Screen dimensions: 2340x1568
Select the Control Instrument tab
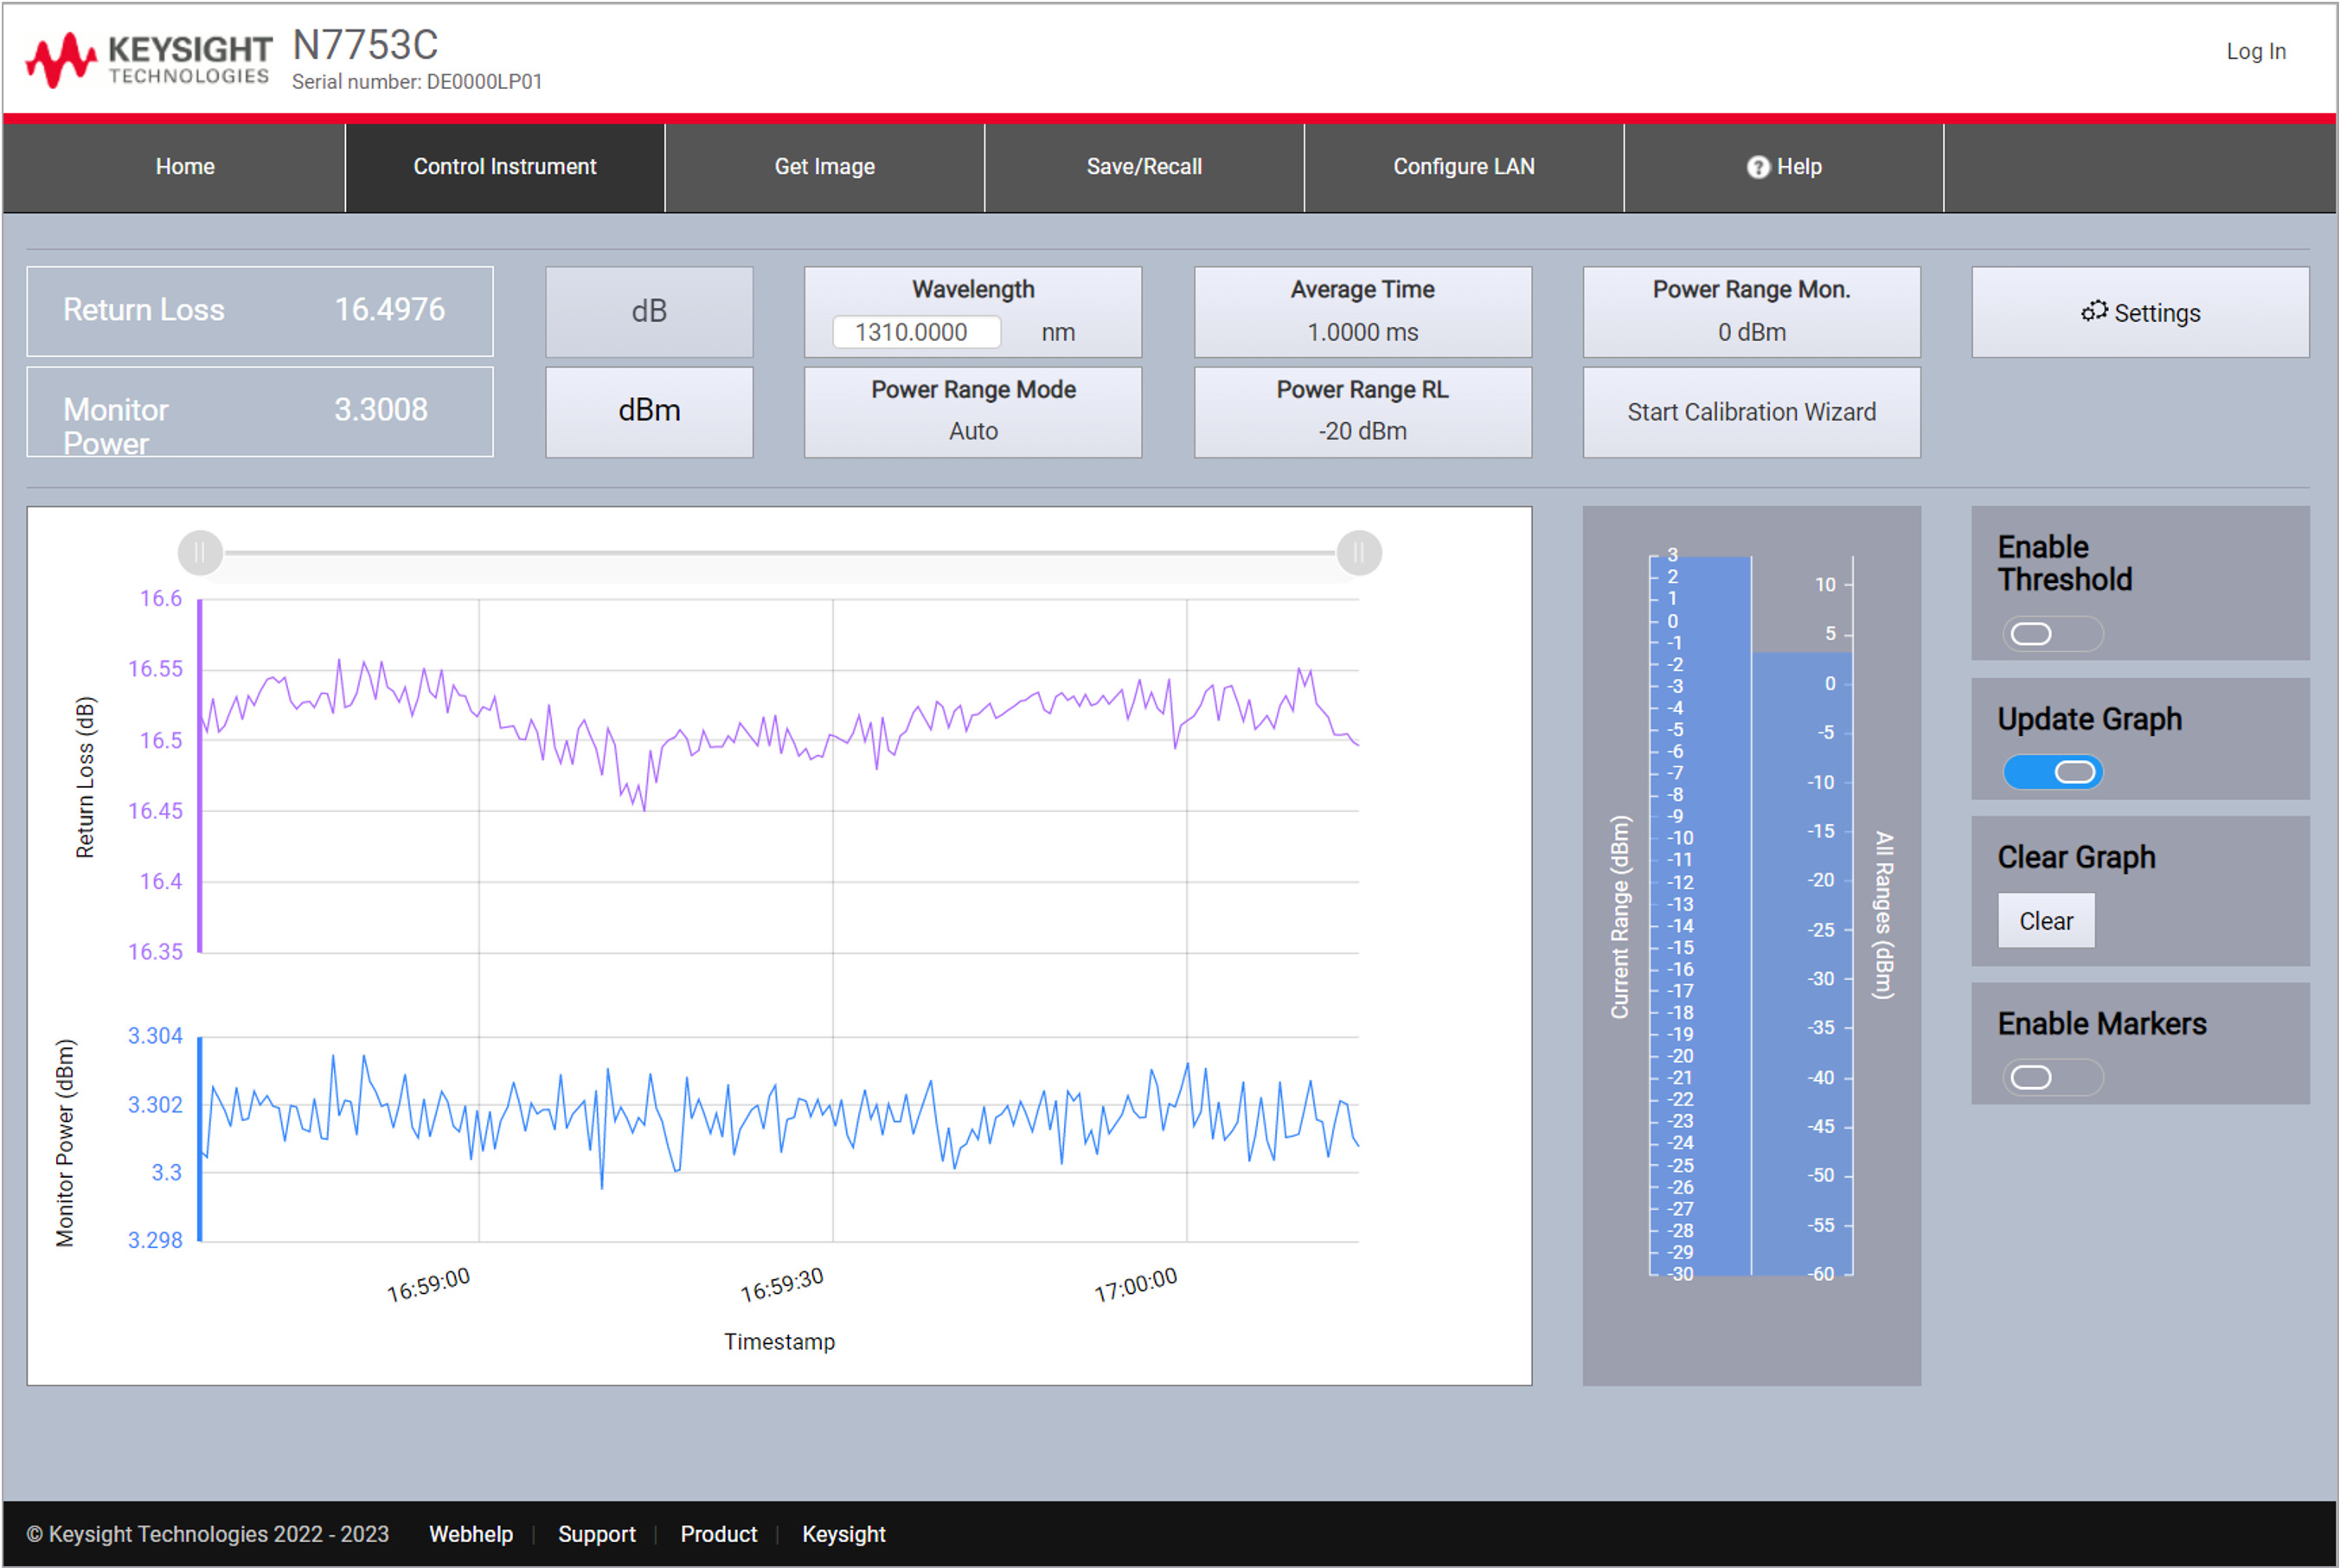tap(504, 167)
